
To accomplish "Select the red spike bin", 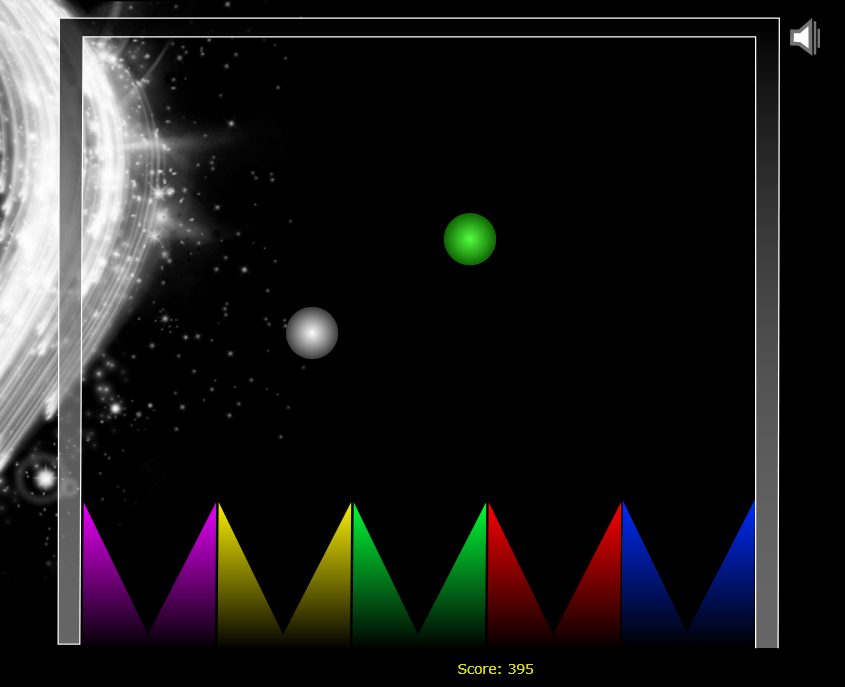I will click(553, 574).
